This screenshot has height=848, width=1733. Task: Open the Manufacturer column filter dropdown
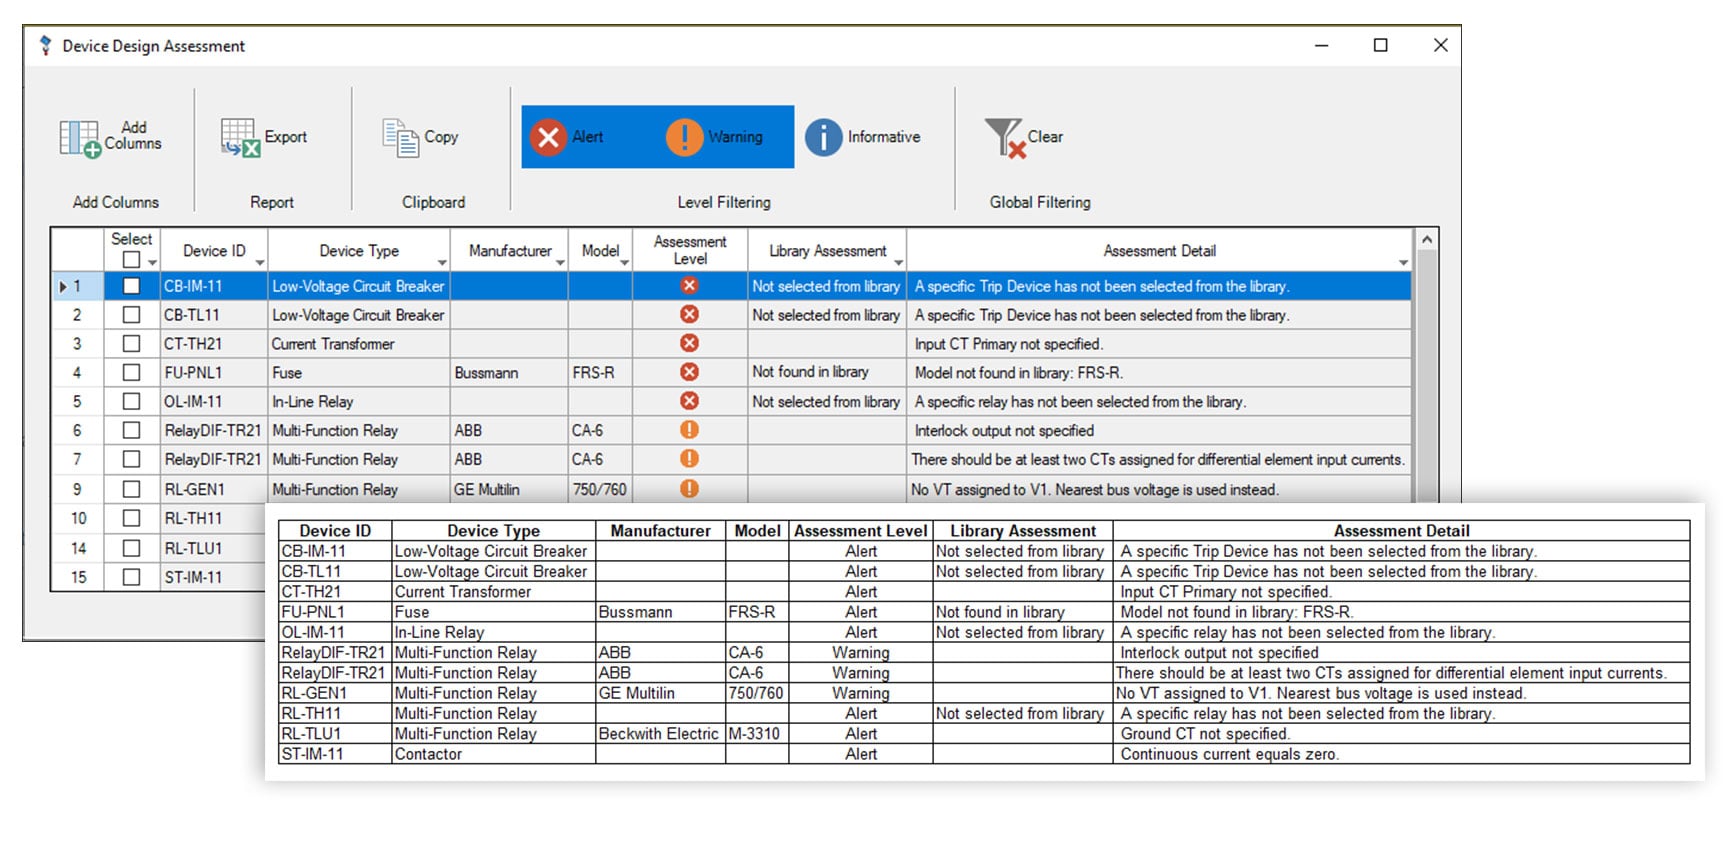pos(560,263)
